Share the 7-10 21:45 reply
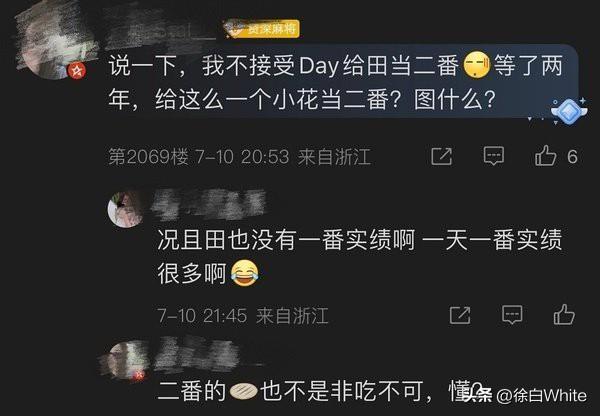The width and height of the screenshot is (600, 416). 460,315
